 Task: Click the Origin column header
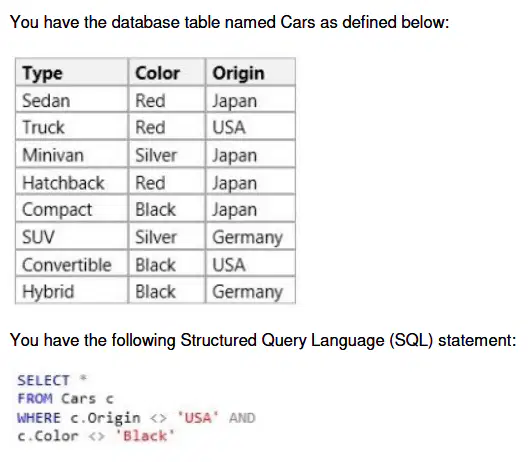coord(251,72)
